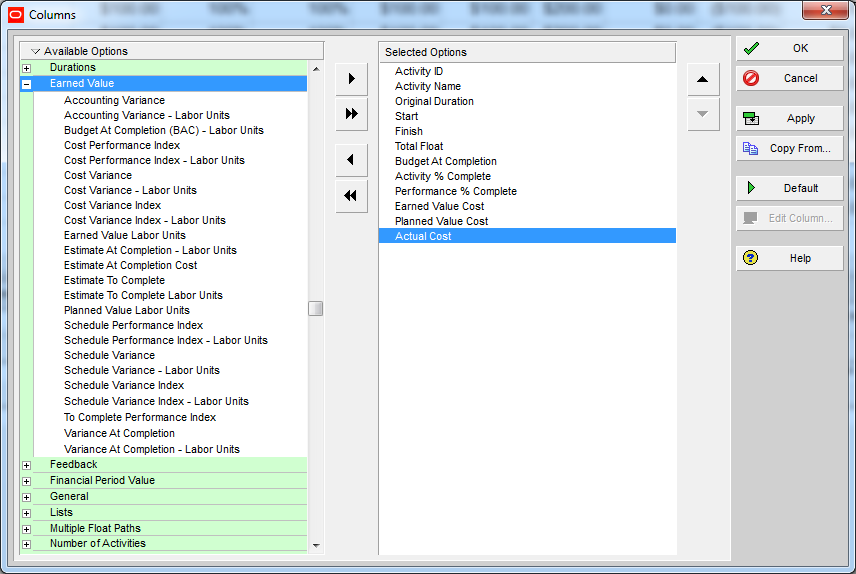The image size is (856, 574).
Task: Expand the Multiple Float Paths group
Action: click(27, 529)
